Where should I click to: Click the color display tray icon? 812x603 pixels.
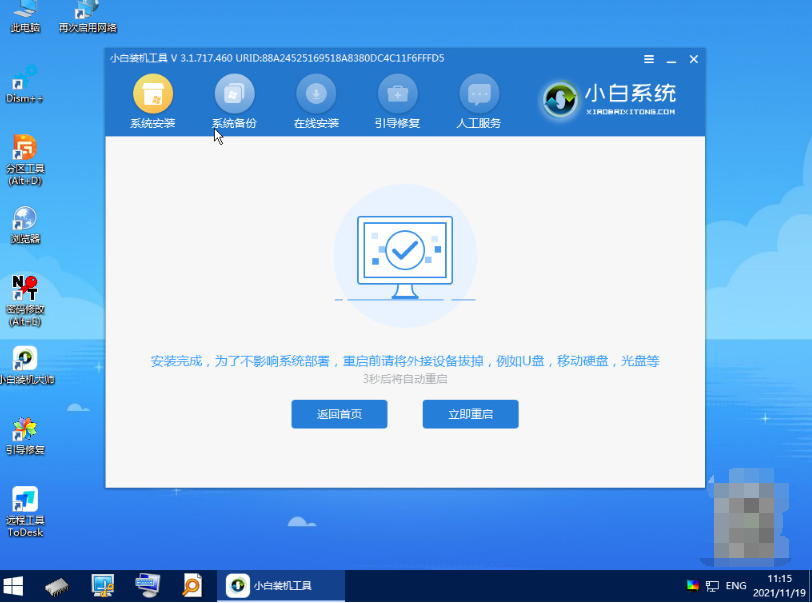pos(692,586)
